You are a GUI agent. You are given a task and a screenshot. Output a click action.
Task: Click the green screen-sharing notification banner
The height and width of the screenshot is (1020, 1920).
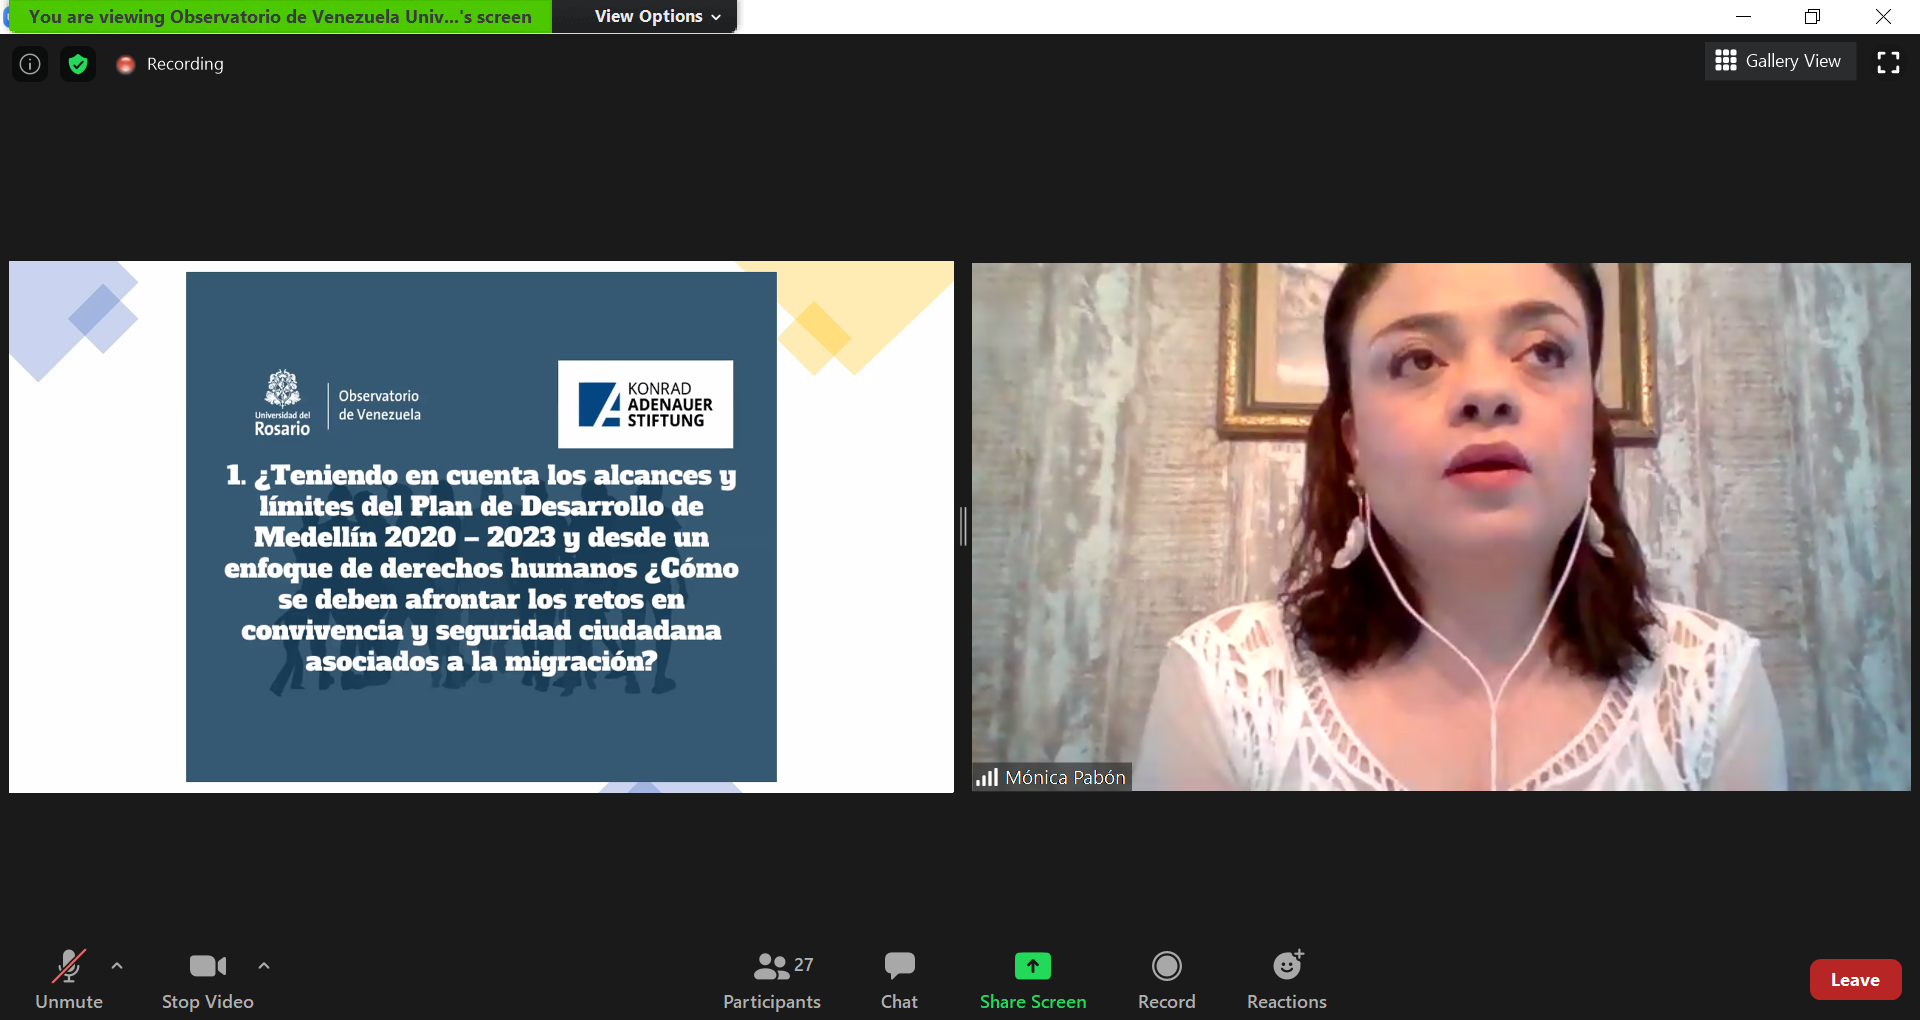click(280, 16)
